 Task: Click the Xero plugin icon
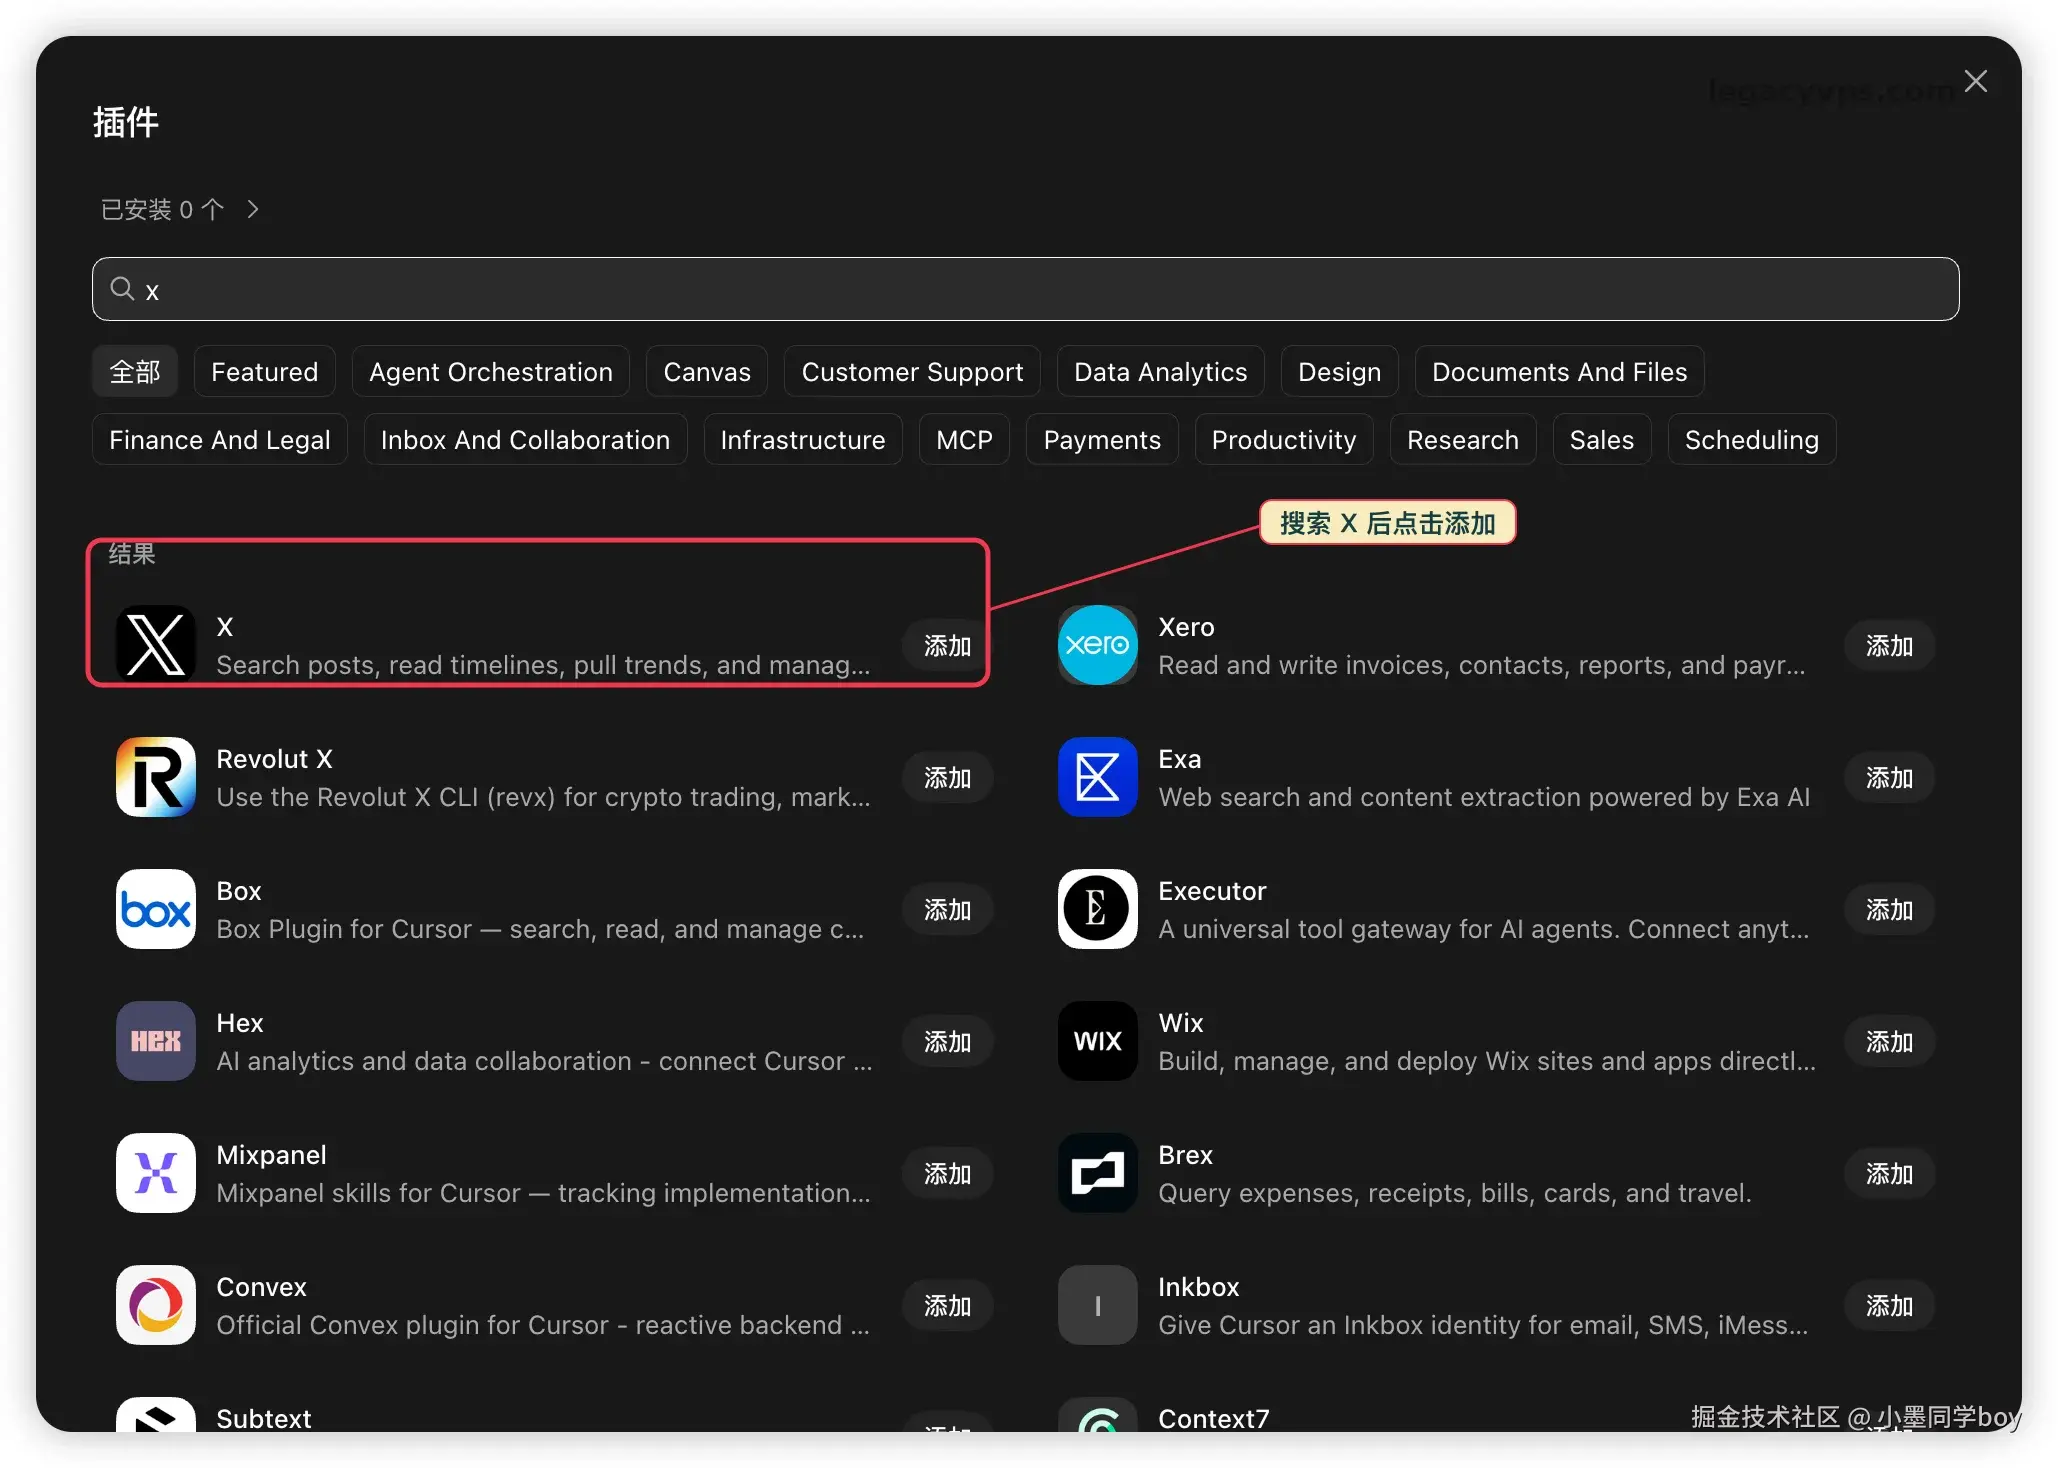coord(1097,645)
